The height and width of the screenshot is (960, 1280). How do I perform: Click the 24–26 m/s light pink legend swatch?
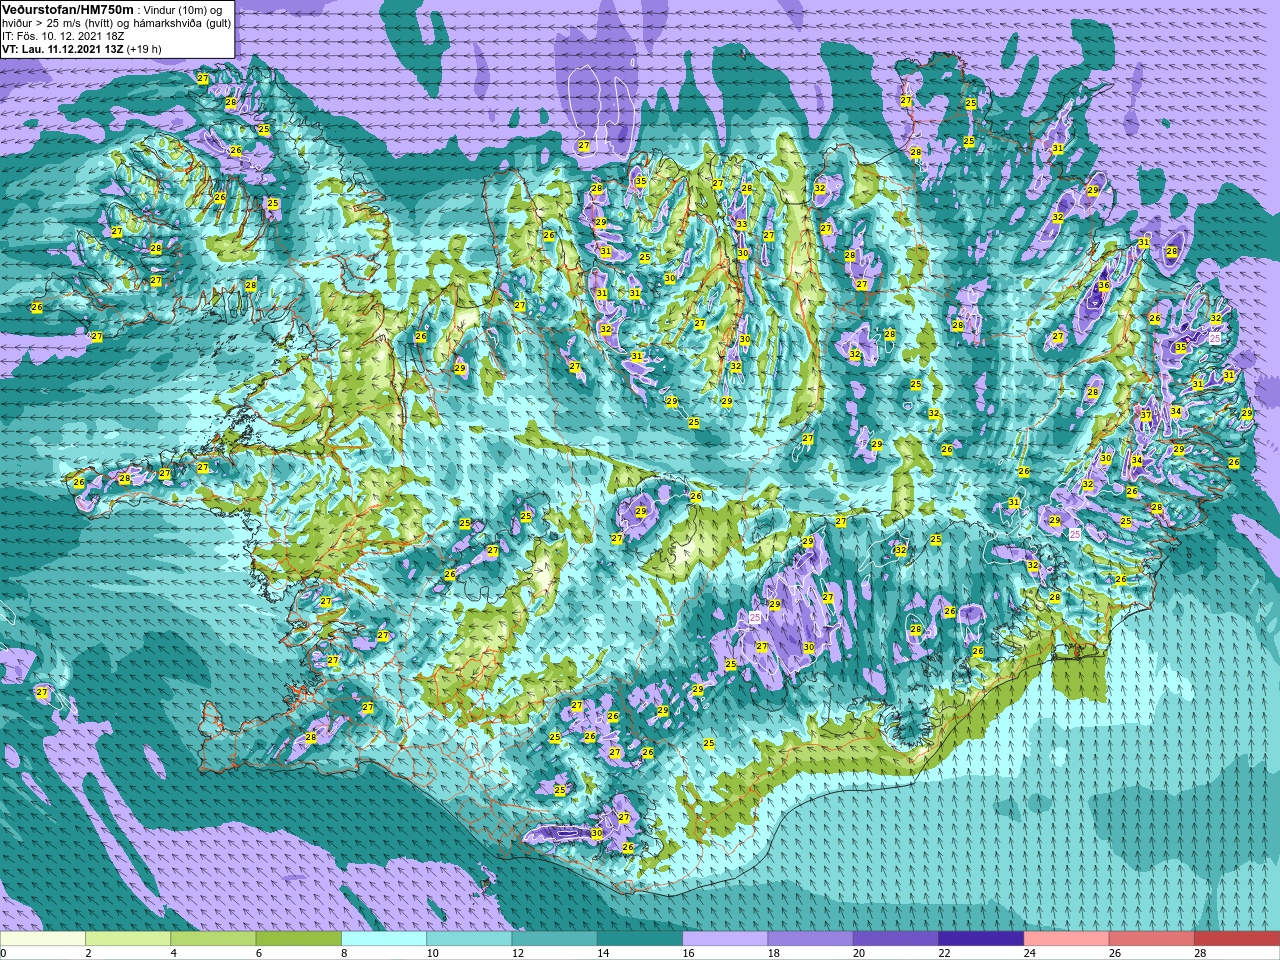(x=1067, y=939)
